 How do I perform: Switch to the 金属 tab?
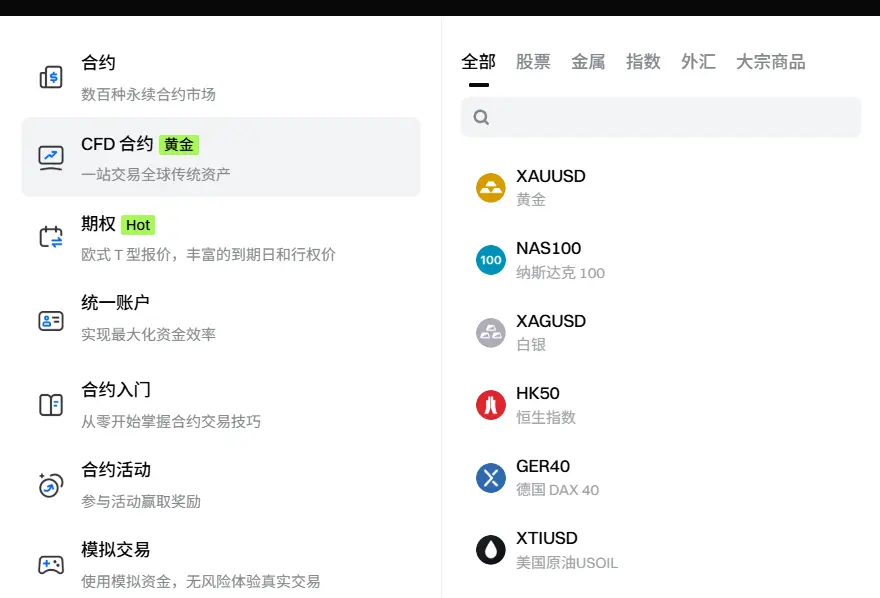(x=588, y=62)
